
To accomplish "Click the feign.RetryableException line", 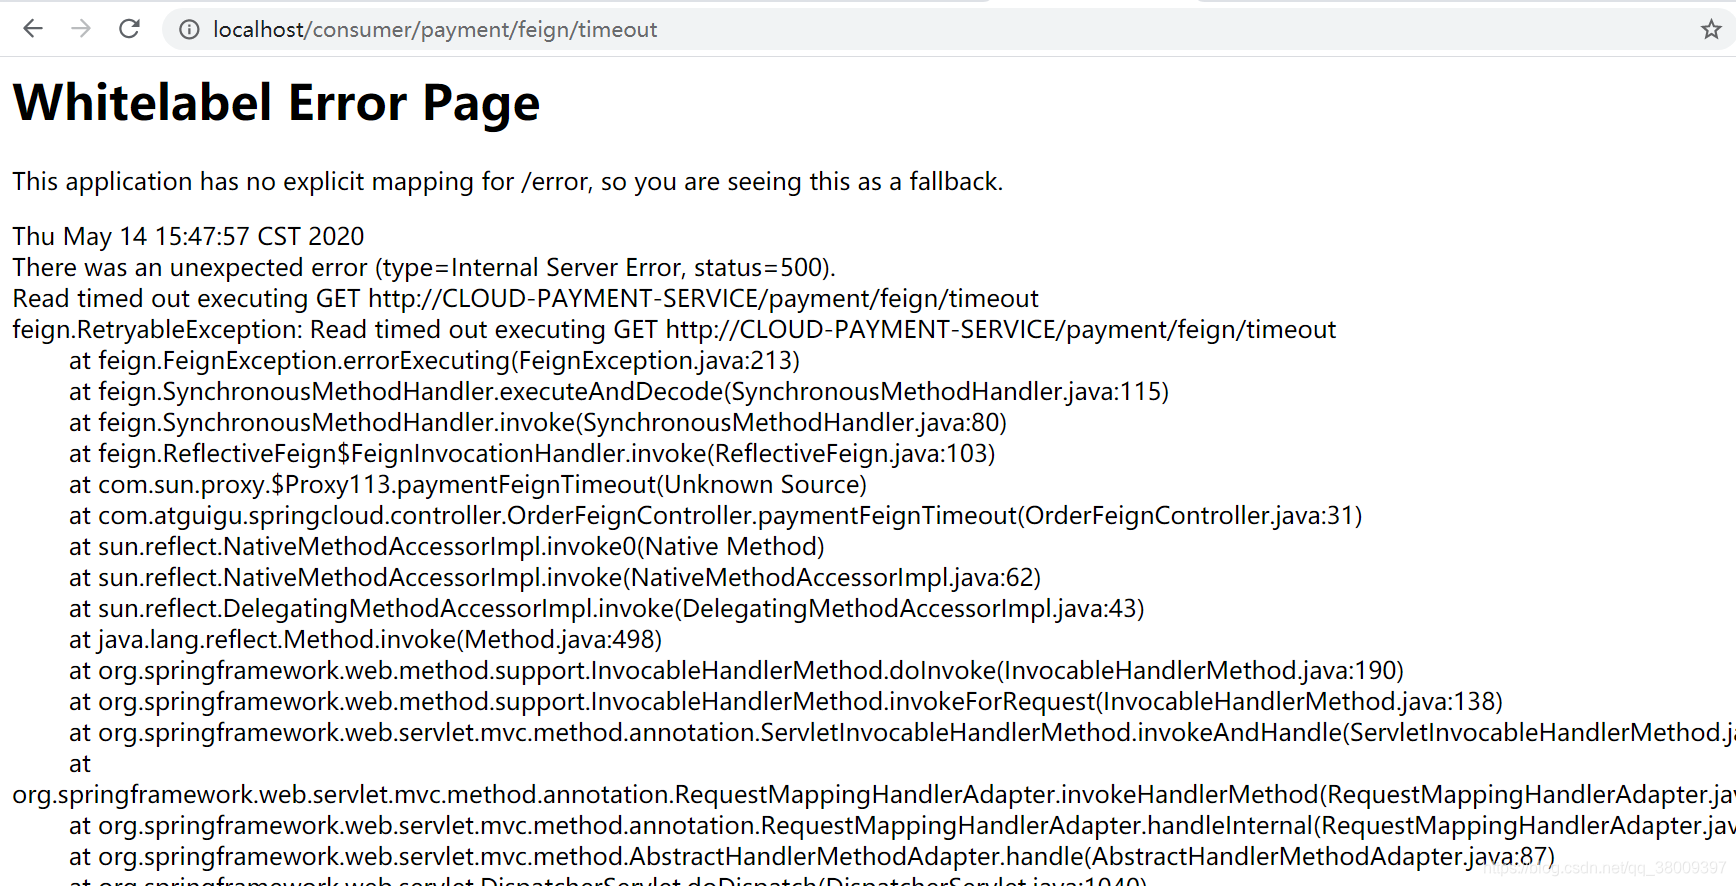I will [674, 329].
